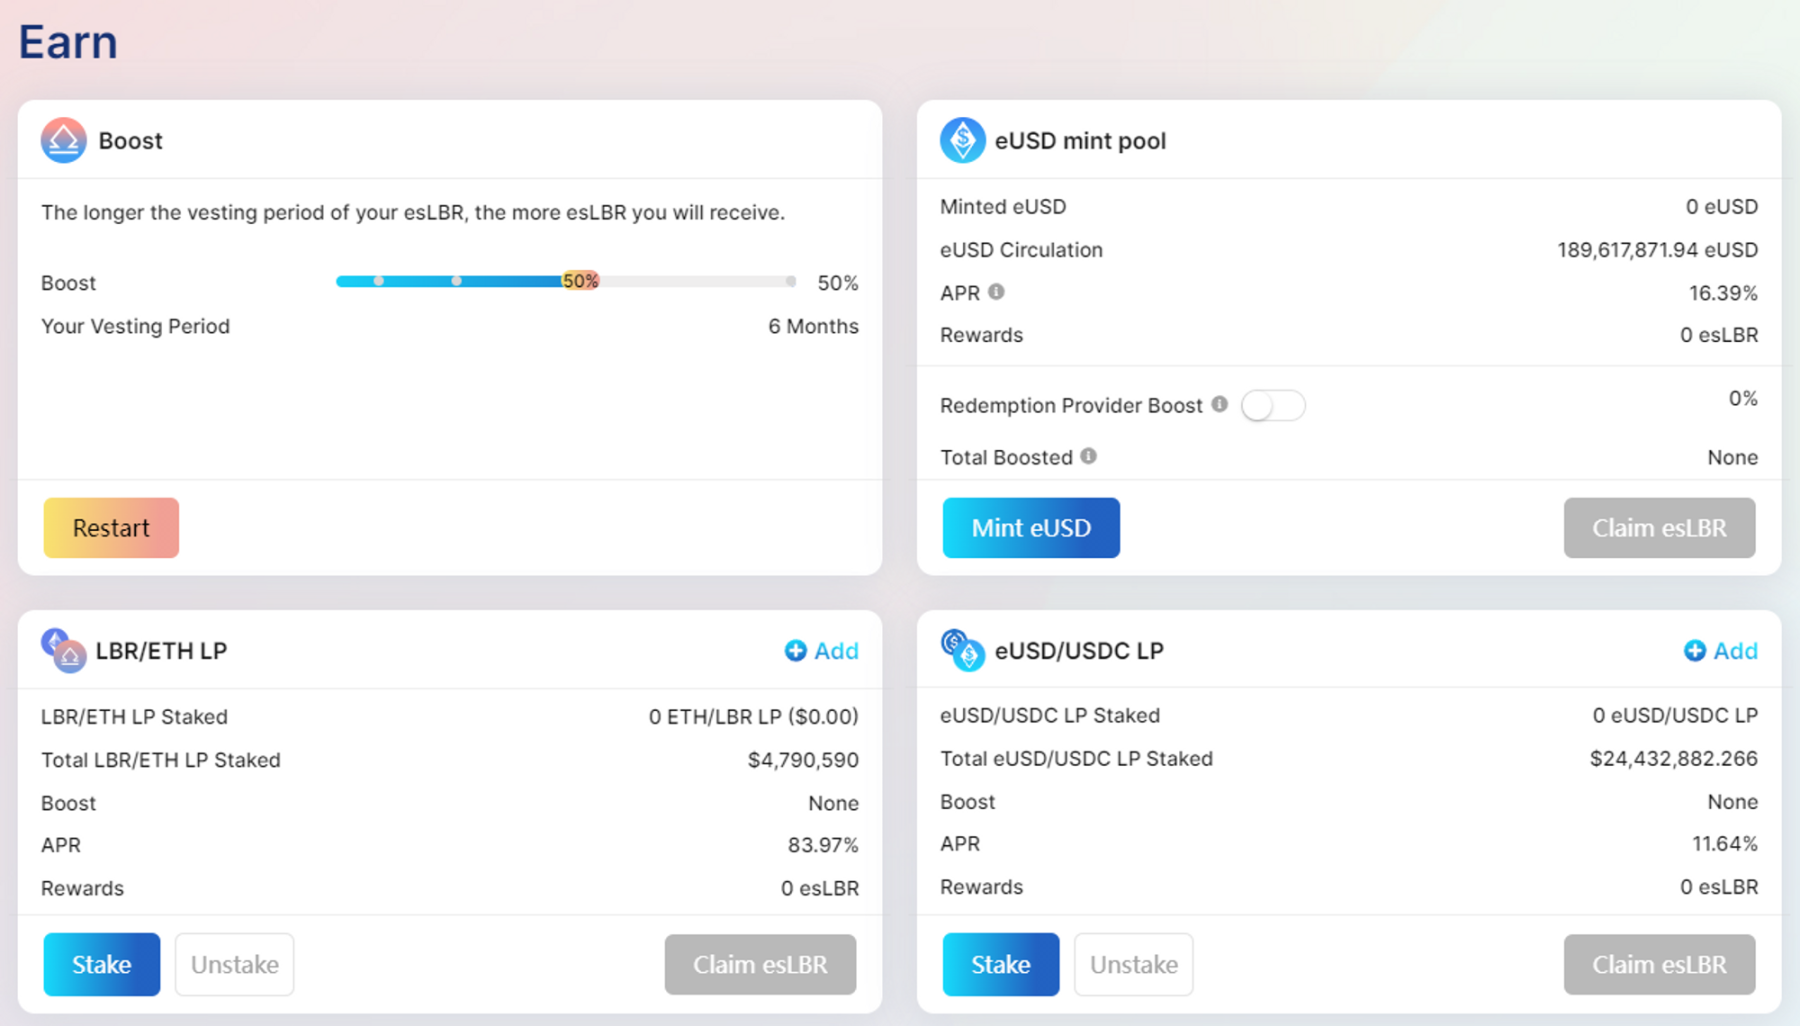1800x1026 pixels.
Task: Click the second dot on the Boost slider
Action: (x=456, y=281)
